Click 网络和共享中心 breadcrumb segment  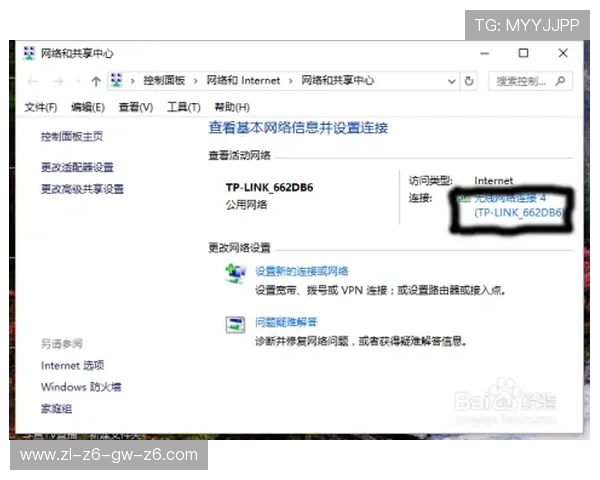(338, 80)
